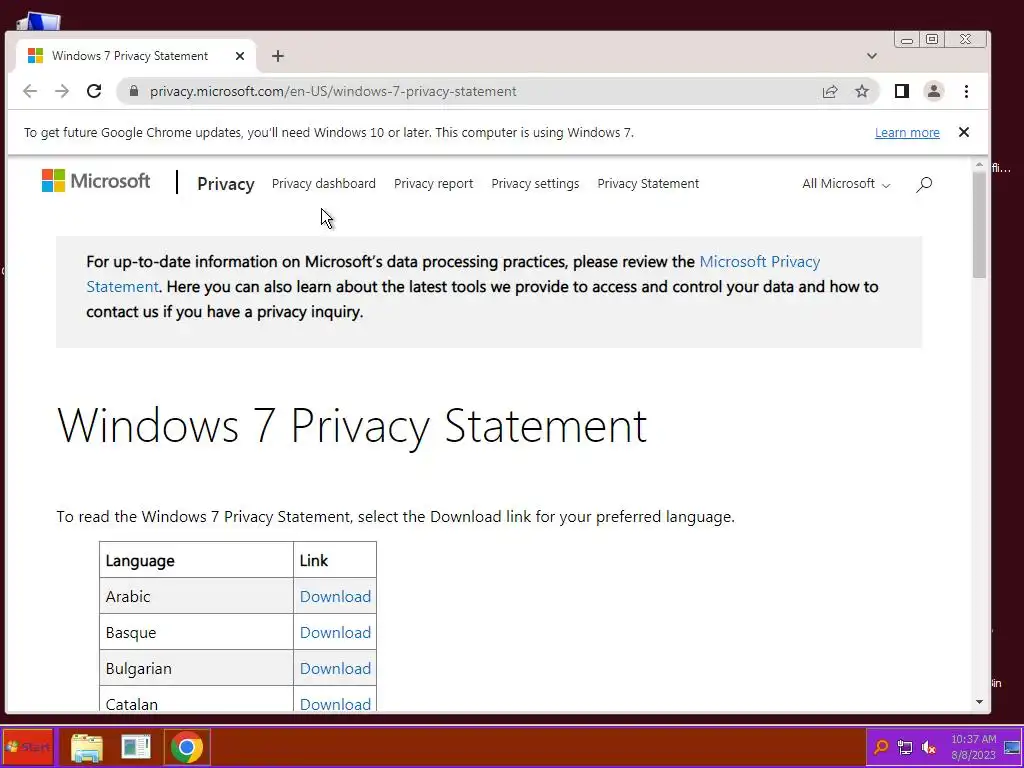The height and width of the screenshot is (768, 1024).
Task: Expand the All Microsoft dropdown
Action: [x=846, y=184]
